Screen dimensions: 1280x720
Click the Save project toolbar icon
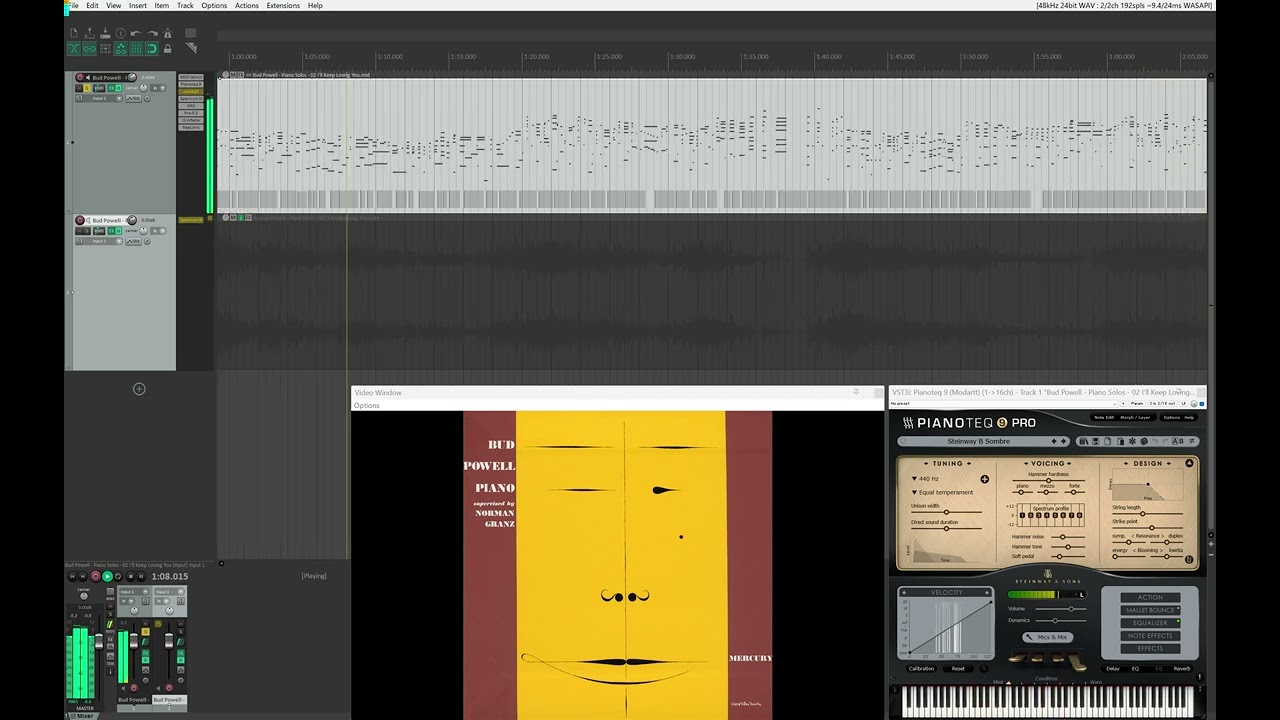(x=105, y=33)
